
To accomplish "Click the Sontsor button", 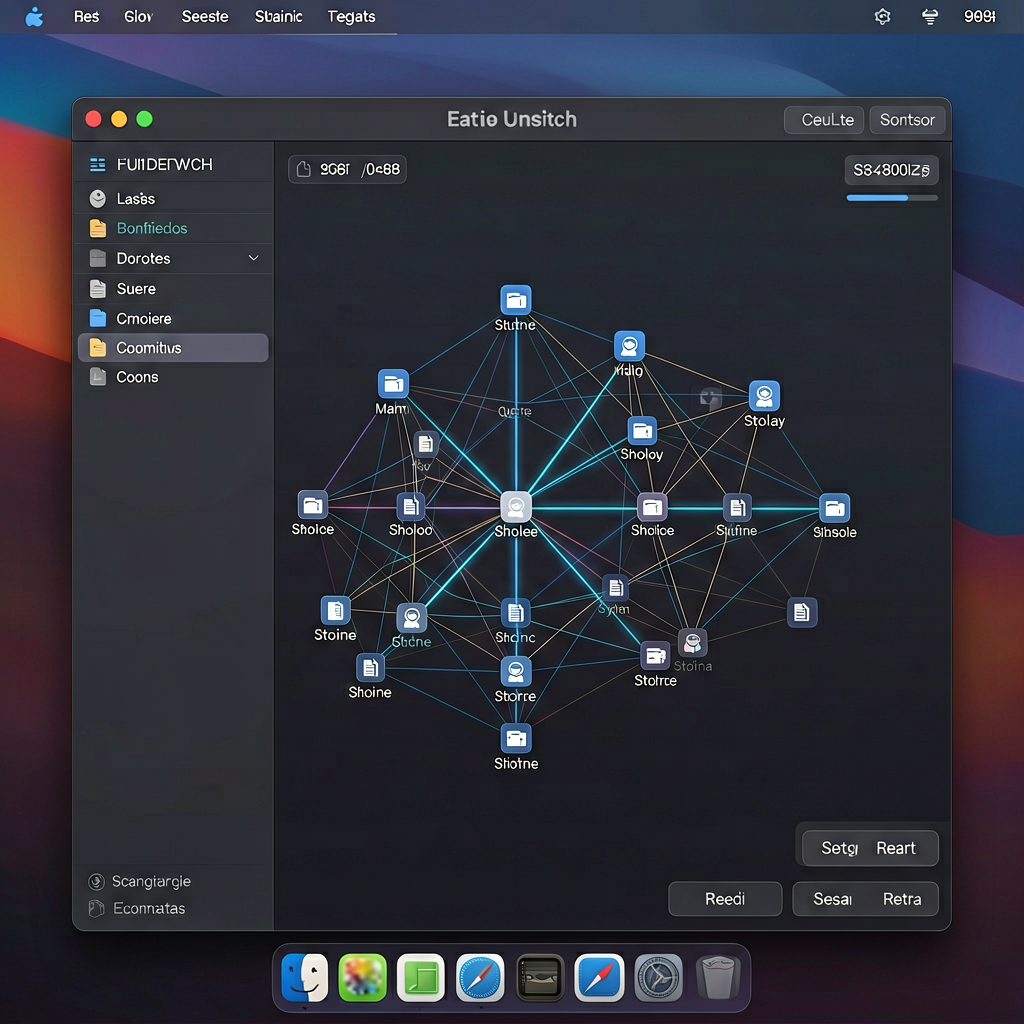I will tap(907, 120).
